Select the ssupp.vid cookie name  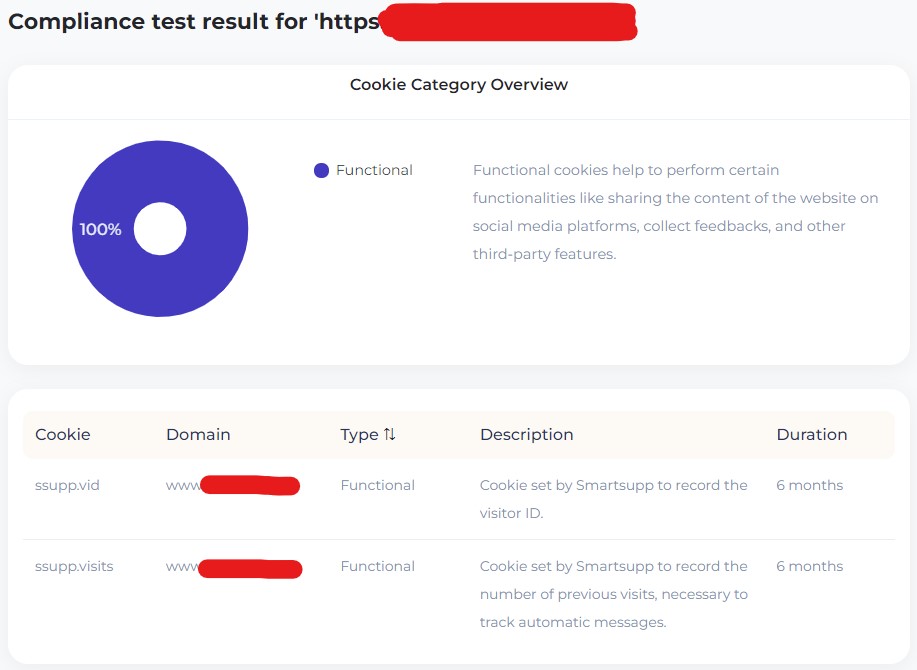pyautogui.click(x=67, y=486)
